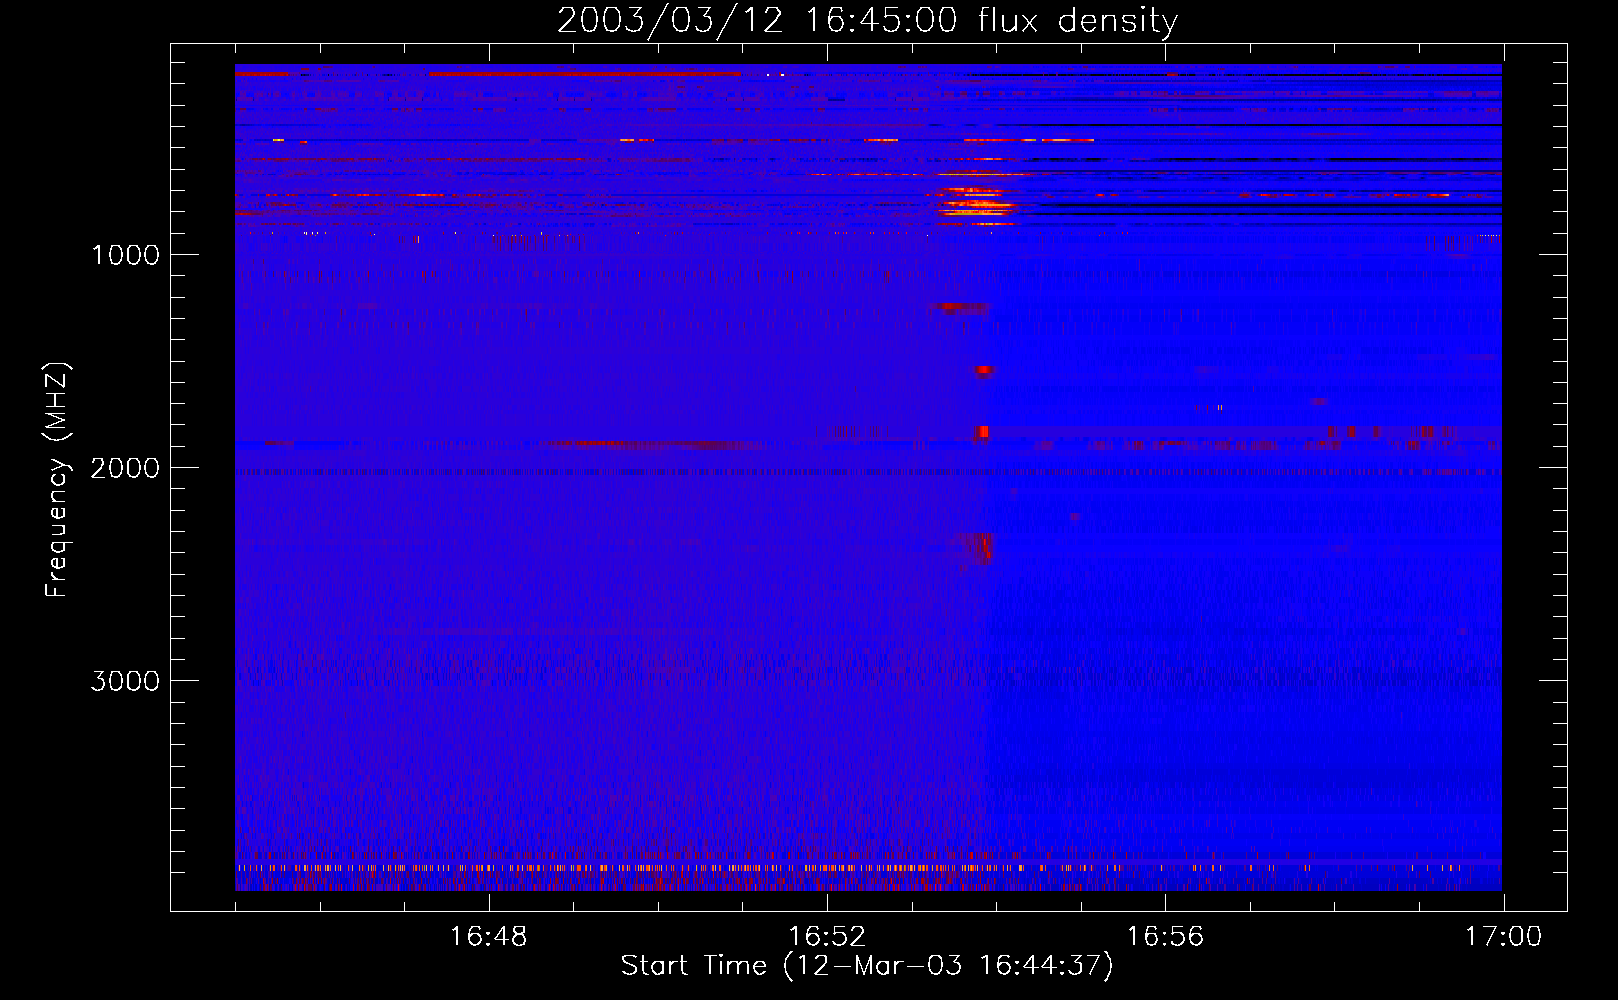Screen dimensions: 1618x1000
Task: Click the plot title '2003/03/12 16:45:00 flux density'
Action: [867, 21]
